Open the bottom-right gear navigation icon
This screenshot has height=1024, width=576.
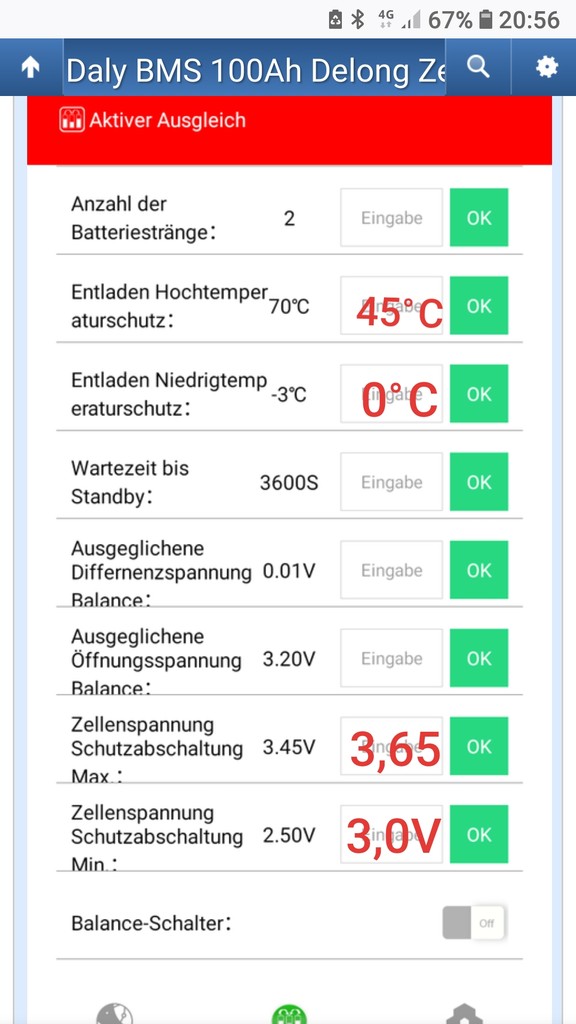click(x=464, y=1014)
